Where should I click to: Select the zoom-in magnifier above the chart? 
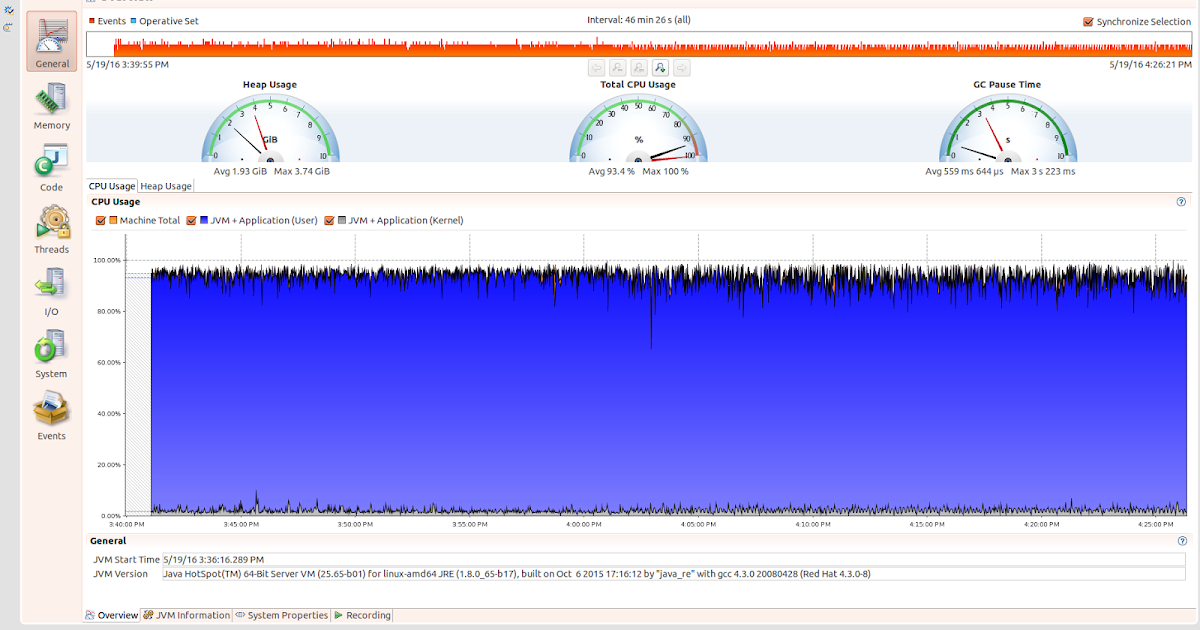point(659,67)
